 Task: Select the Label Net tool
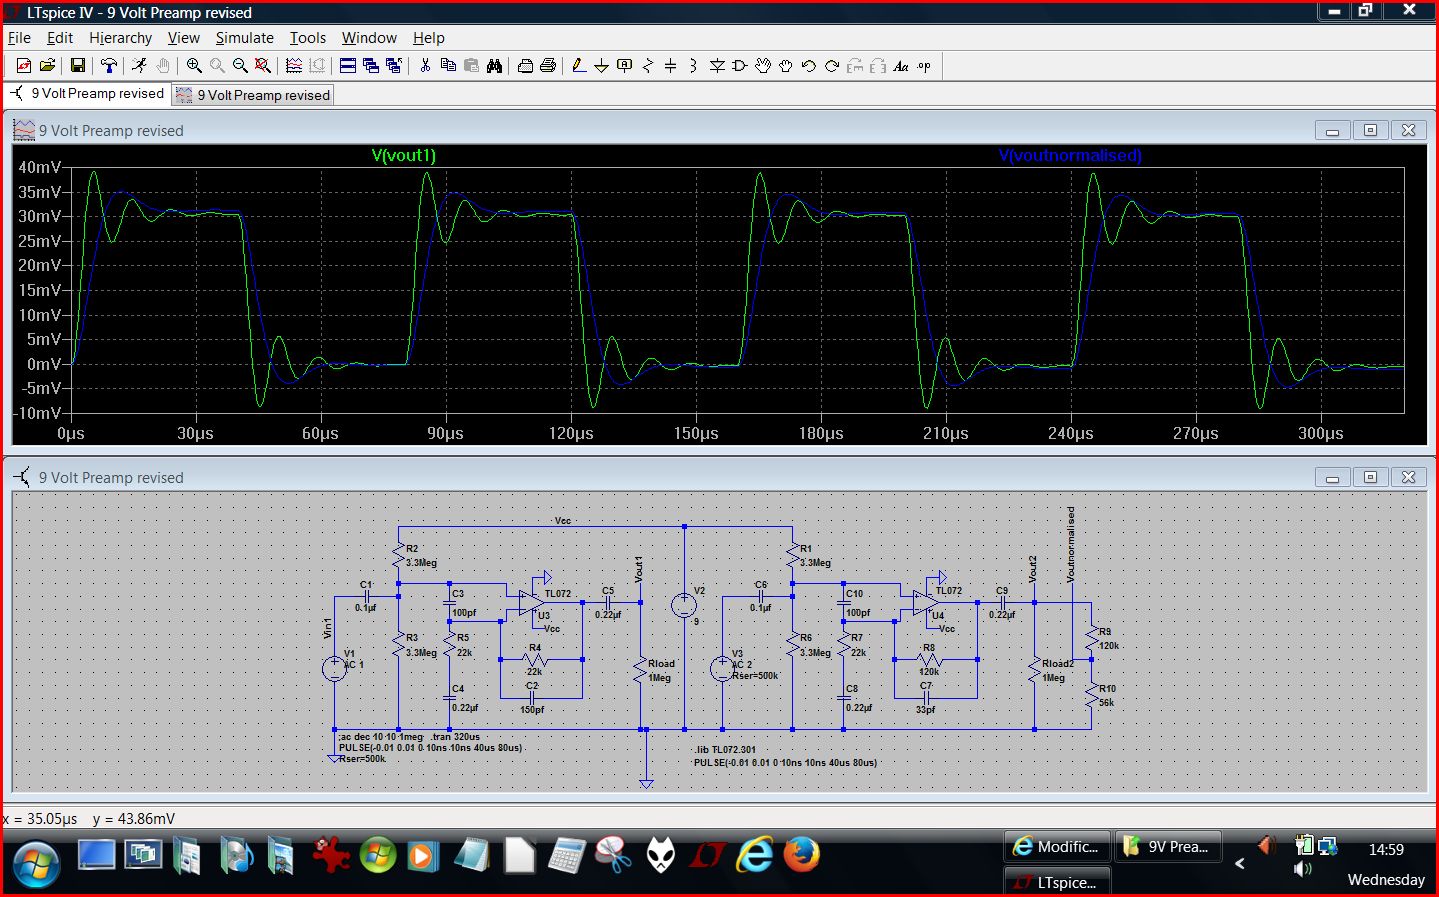[x=625, y=66]
